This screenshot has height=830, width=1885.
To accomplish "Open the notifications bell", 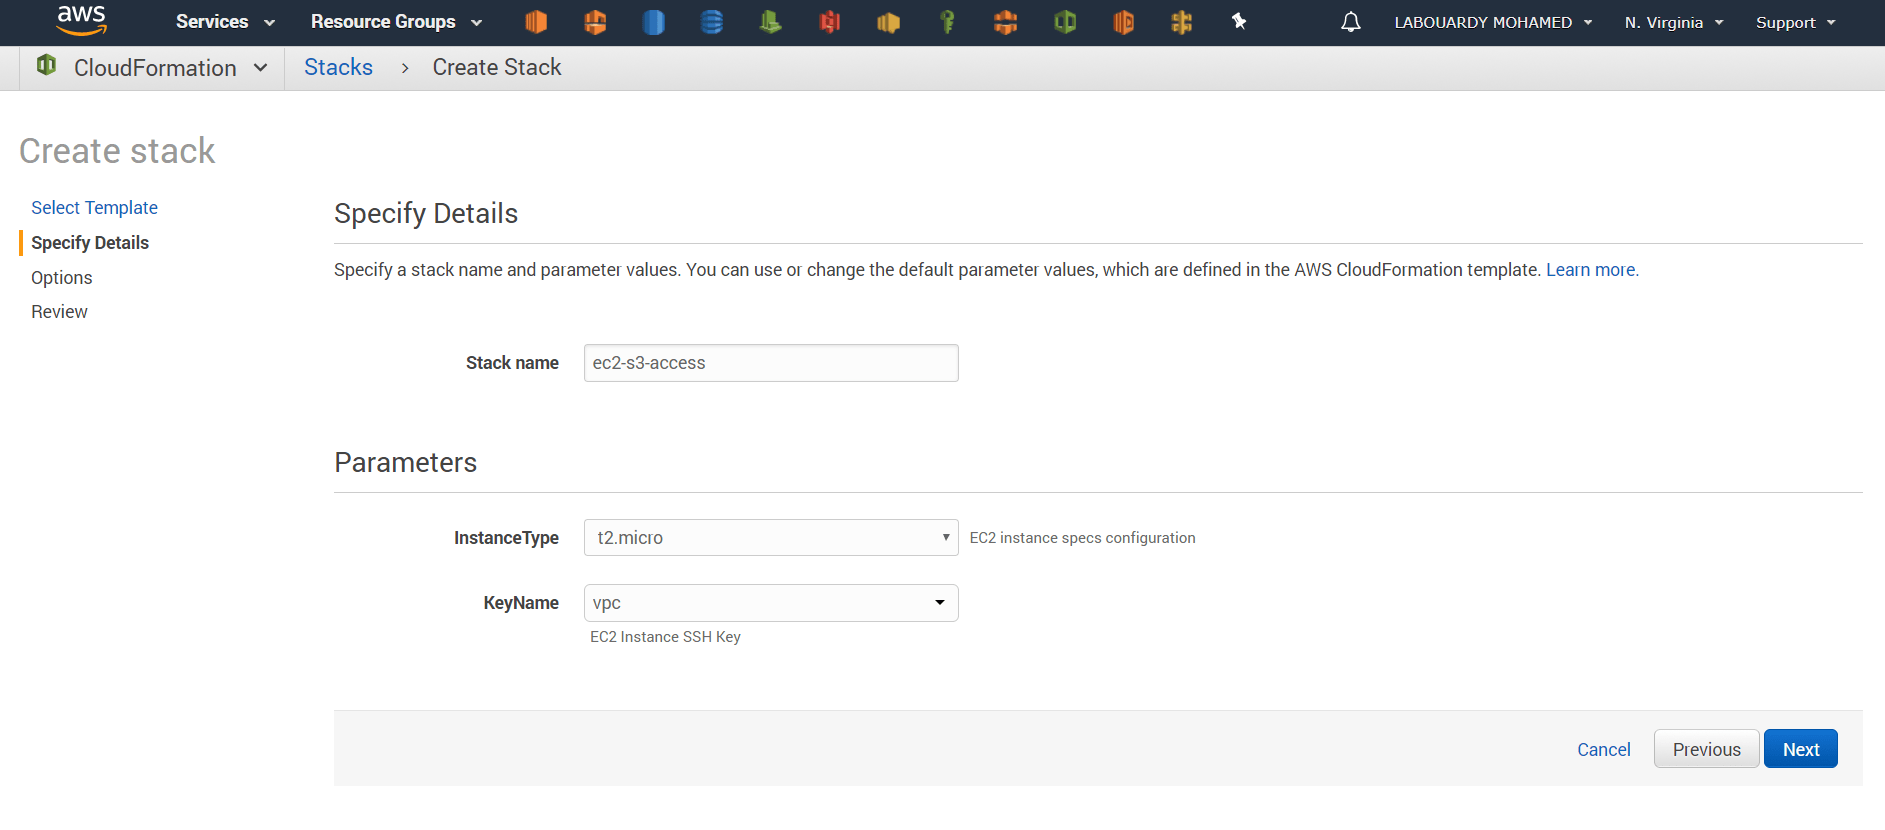I will 1351,22.
